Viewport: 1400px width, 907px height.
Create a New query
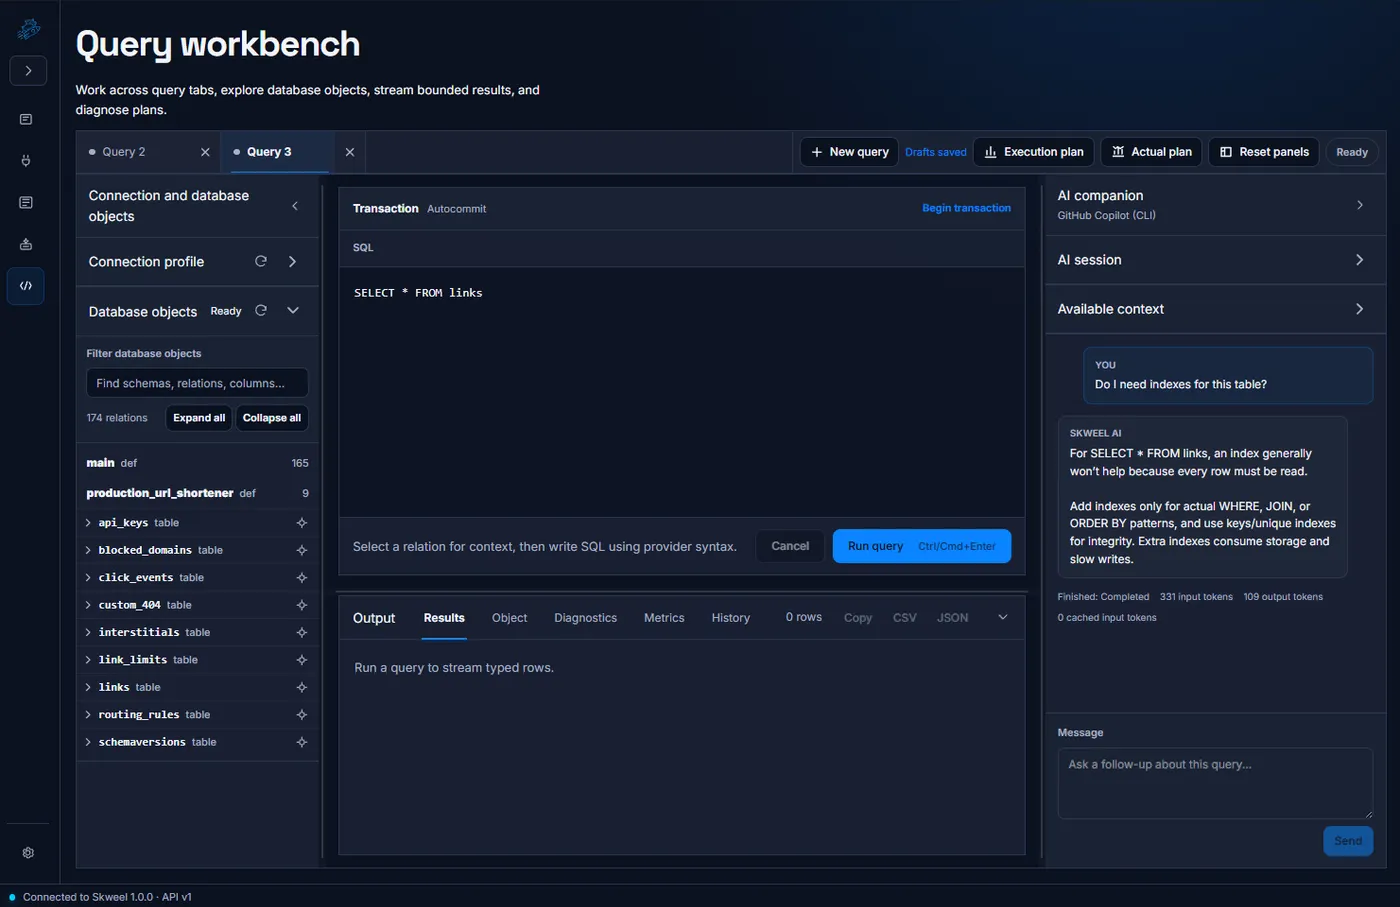tap(849, 152)
